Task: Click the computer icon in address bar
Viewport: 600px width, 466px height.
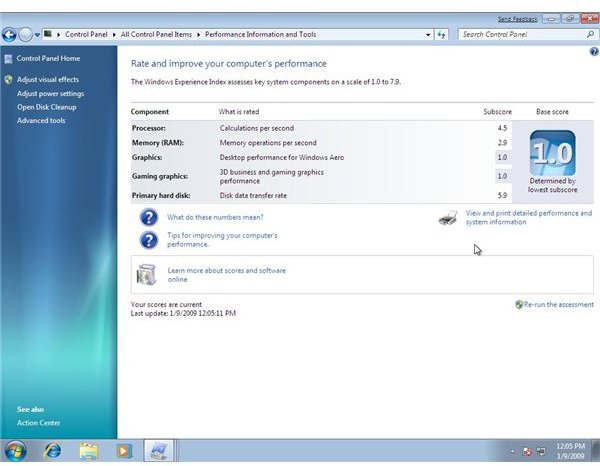Action: 48,34
